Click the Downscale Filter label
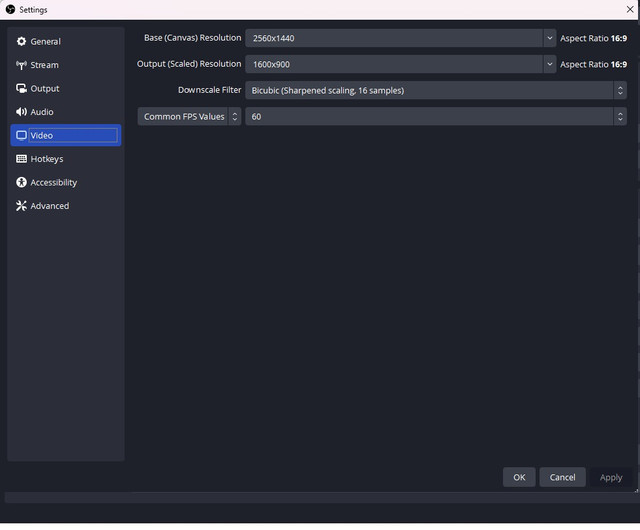Image resolution: width=640 pixels, height=530 pixels. pos(210,90)
